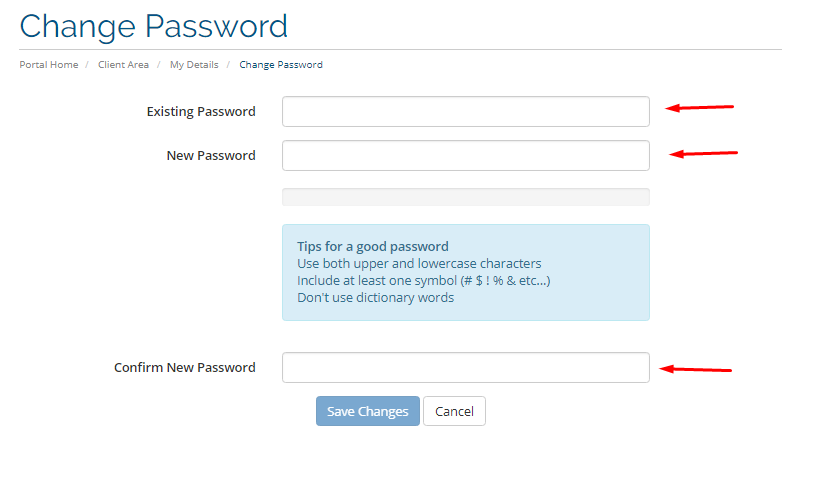Click the "Don't use dictionary words" tip
Image resolution: width=818 pixels, height=492 pixels.
click(x=375, y=298)
